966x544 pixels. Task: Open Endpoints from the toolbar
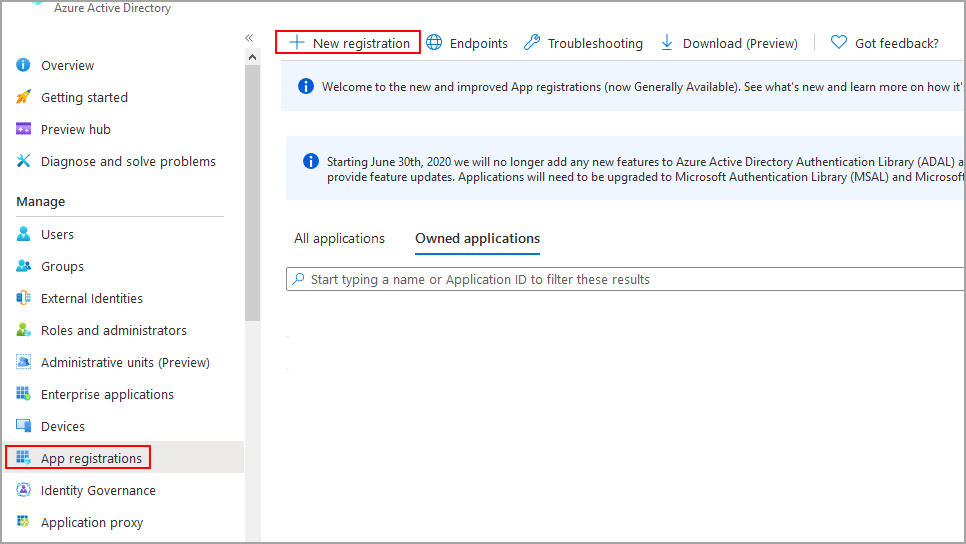coord(467,43)
